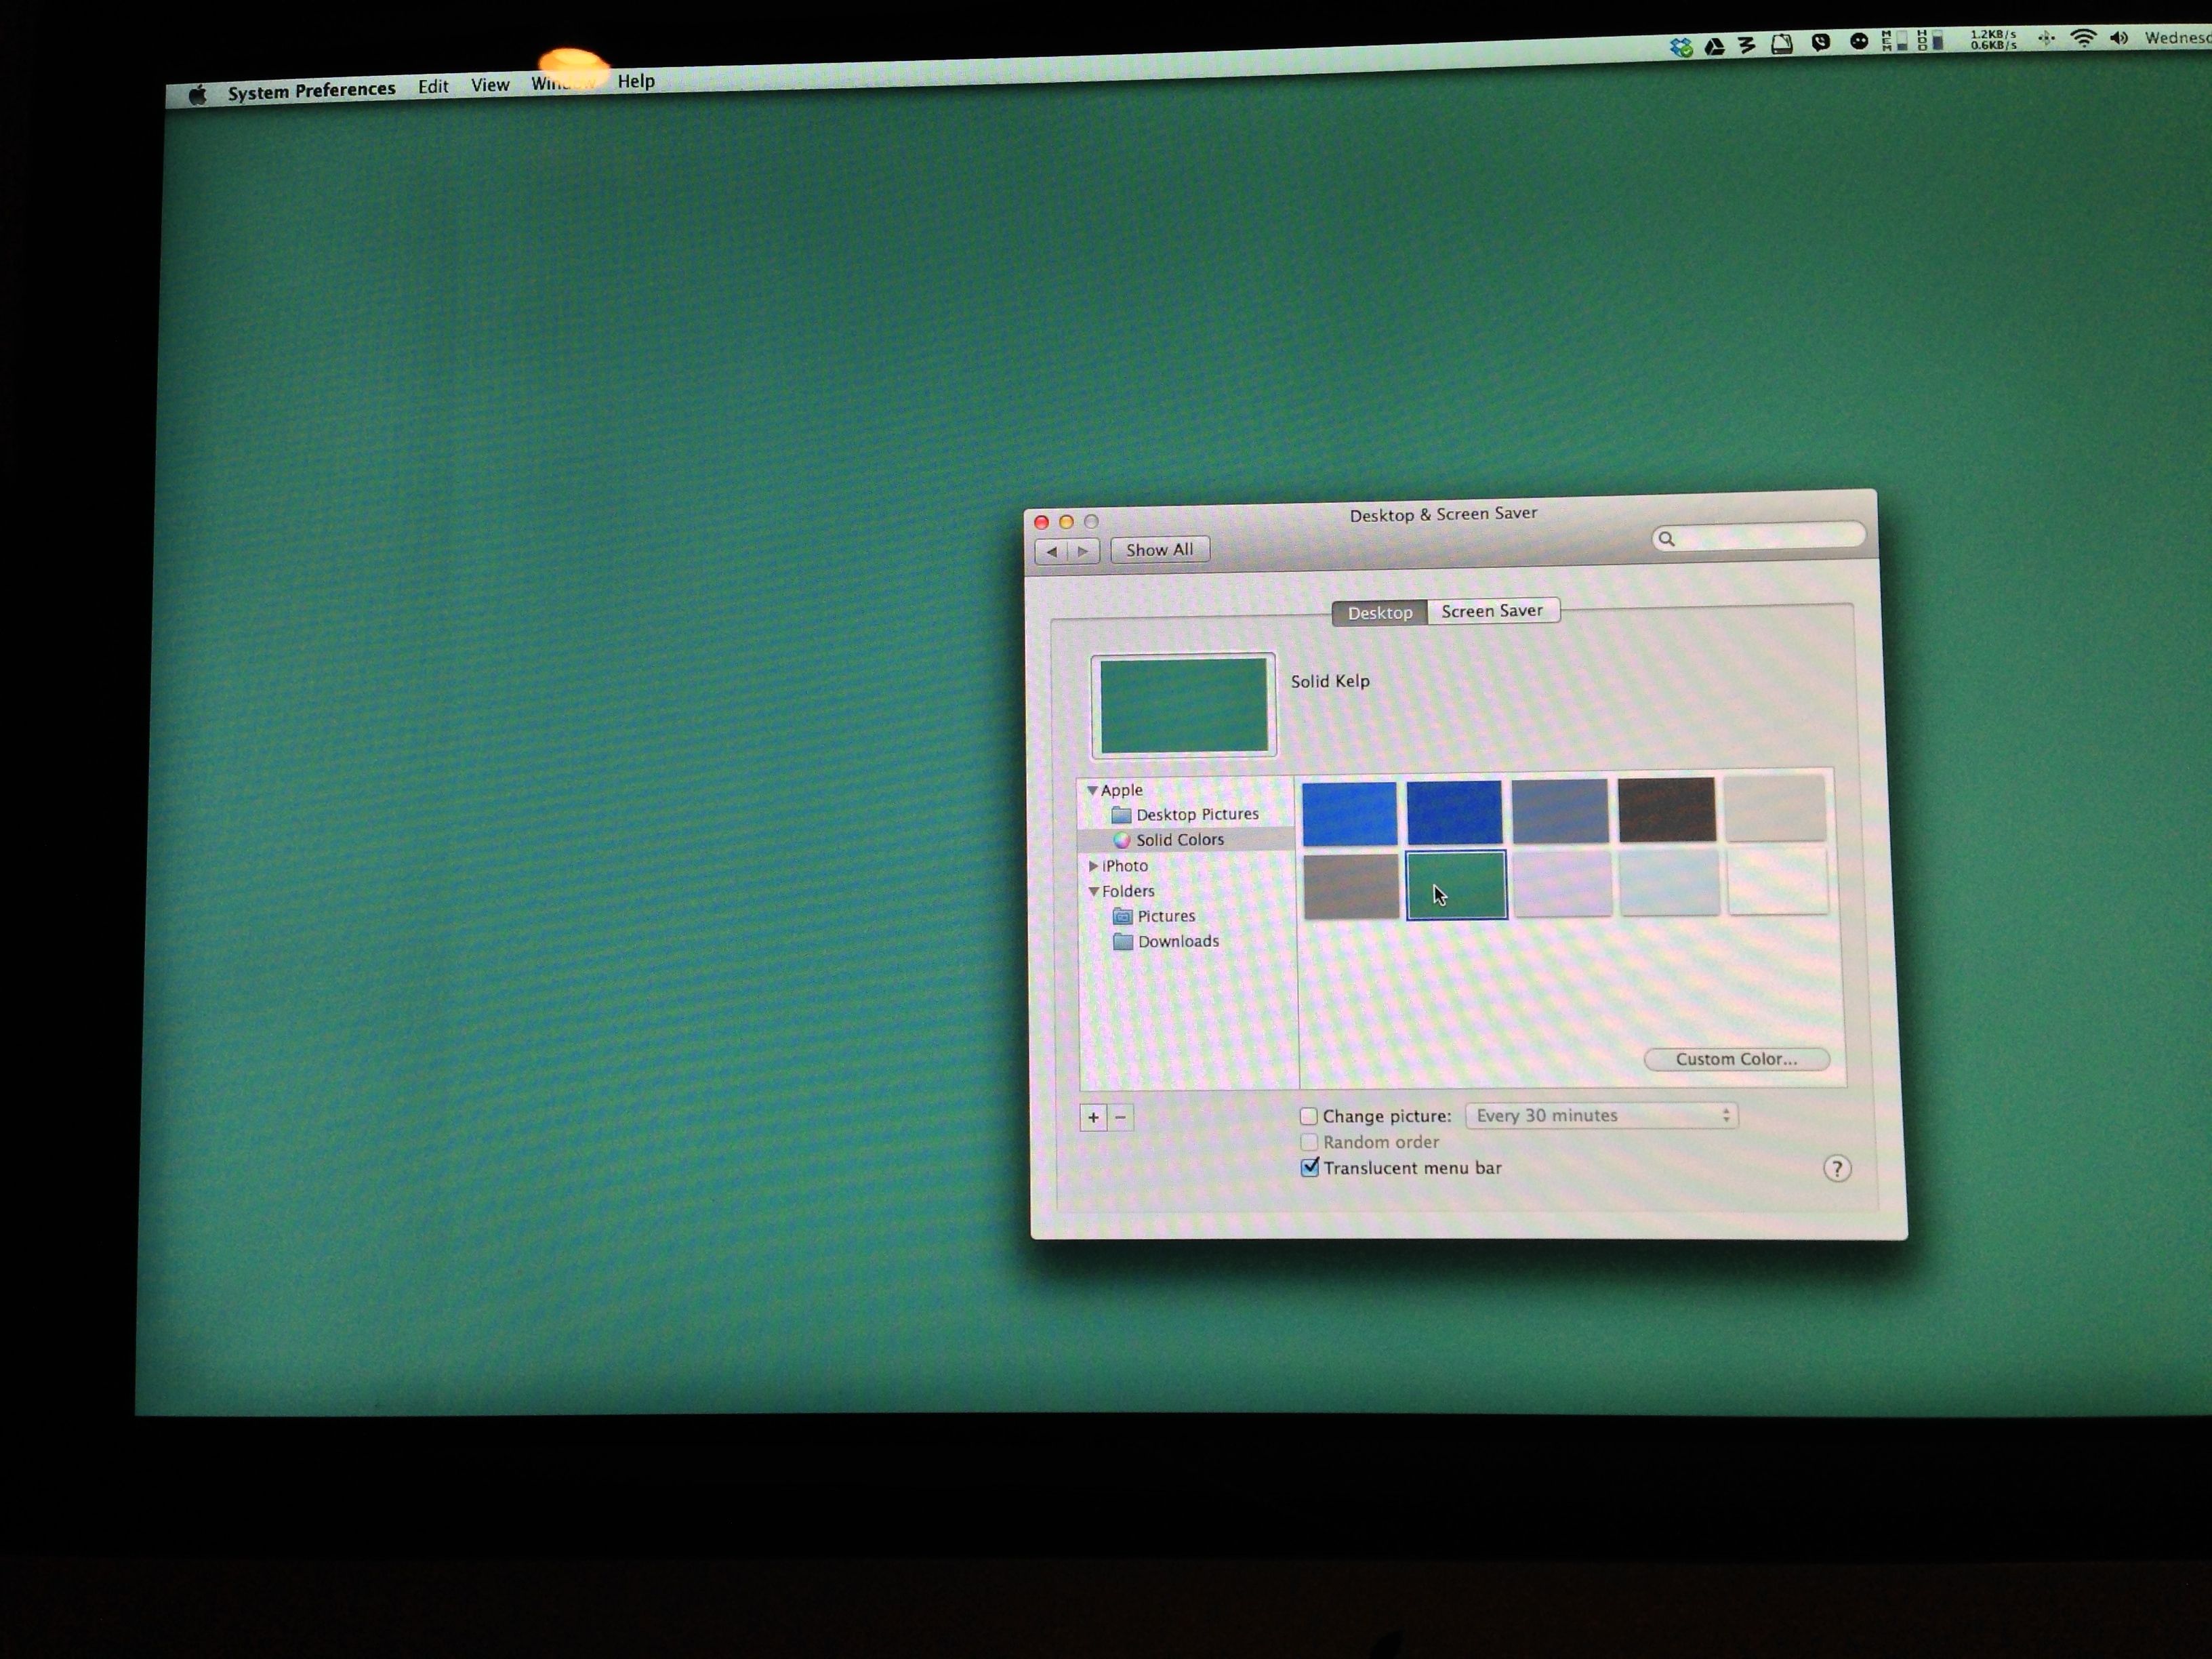
Task: Enable the Change picture checkbox
Action: [1308, 1116]
